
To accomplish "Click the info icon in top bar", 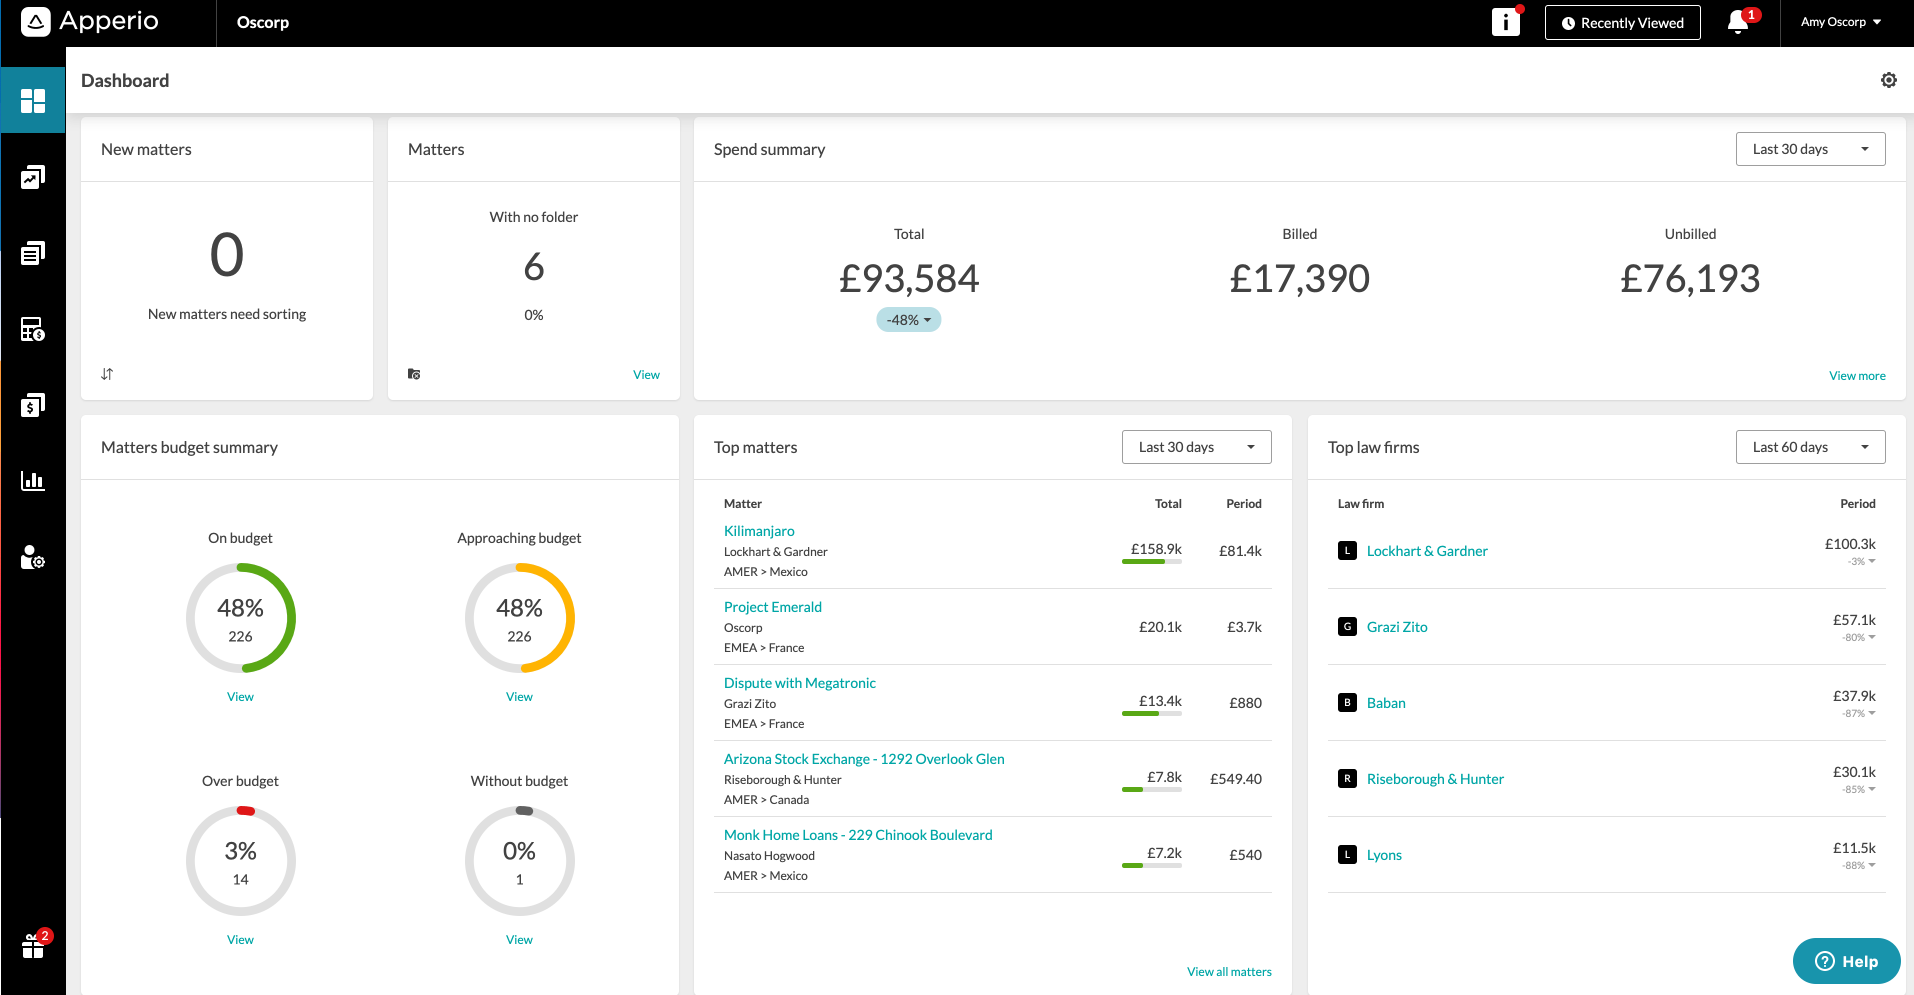I will click(1506, 22).
